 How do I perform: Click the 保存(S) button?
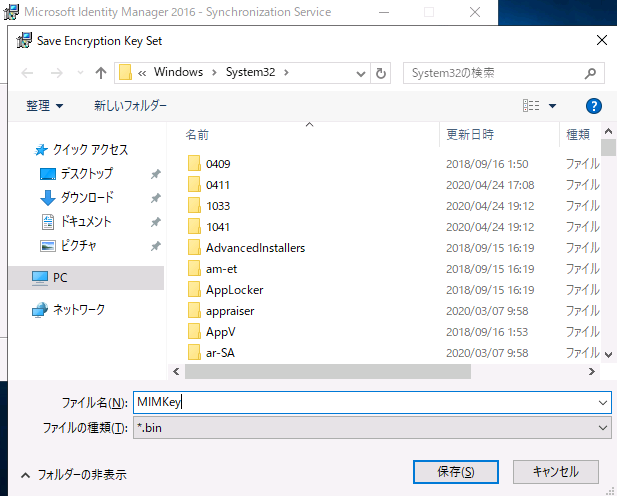point(456,472)
